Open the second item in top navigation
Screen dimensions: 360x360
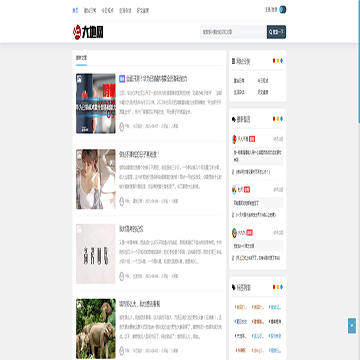[90, 10]
